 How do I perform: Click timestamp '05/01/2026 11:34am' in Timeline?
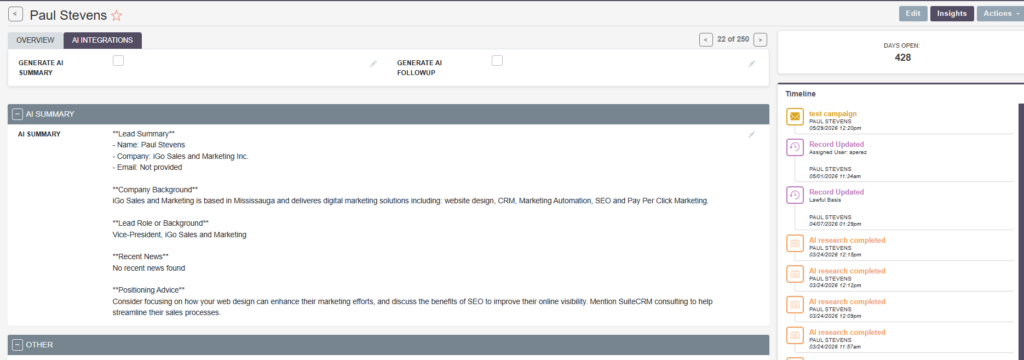click(x=835, y=176)
